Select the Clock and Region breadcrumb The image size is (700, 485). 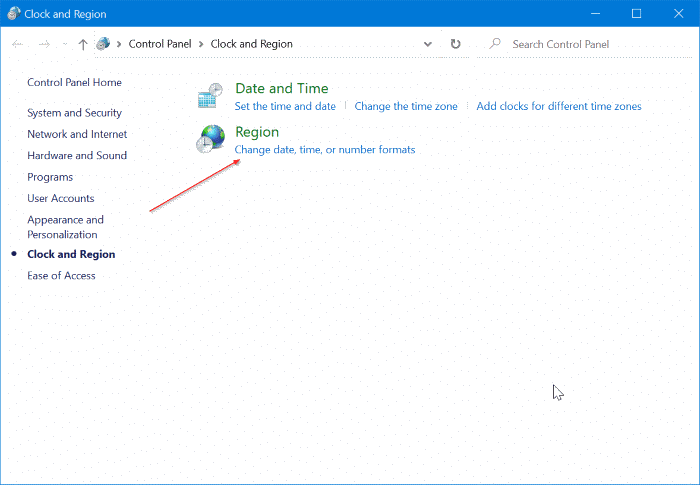click(x=251, y=44)
